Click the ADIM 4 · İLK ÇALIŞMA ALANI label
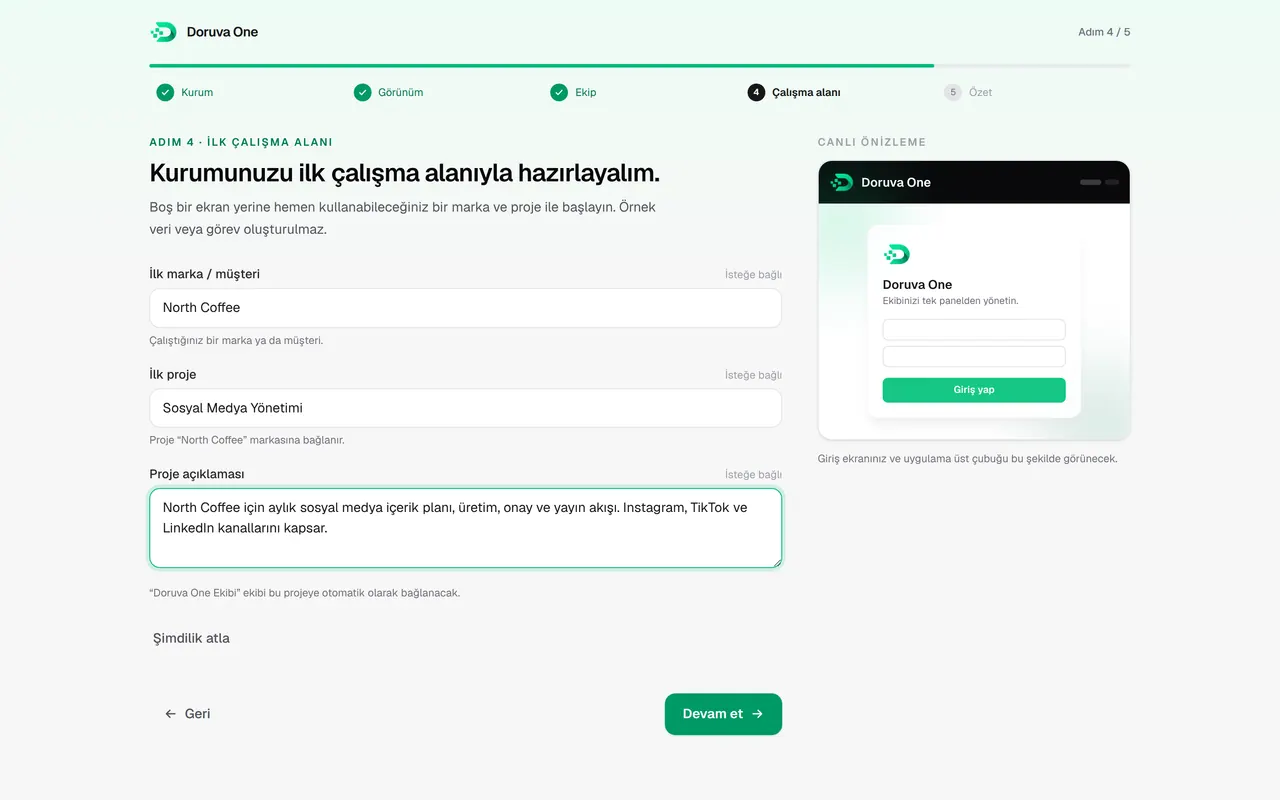This screenshot has width=1280, height=800. tap(241, 142)
